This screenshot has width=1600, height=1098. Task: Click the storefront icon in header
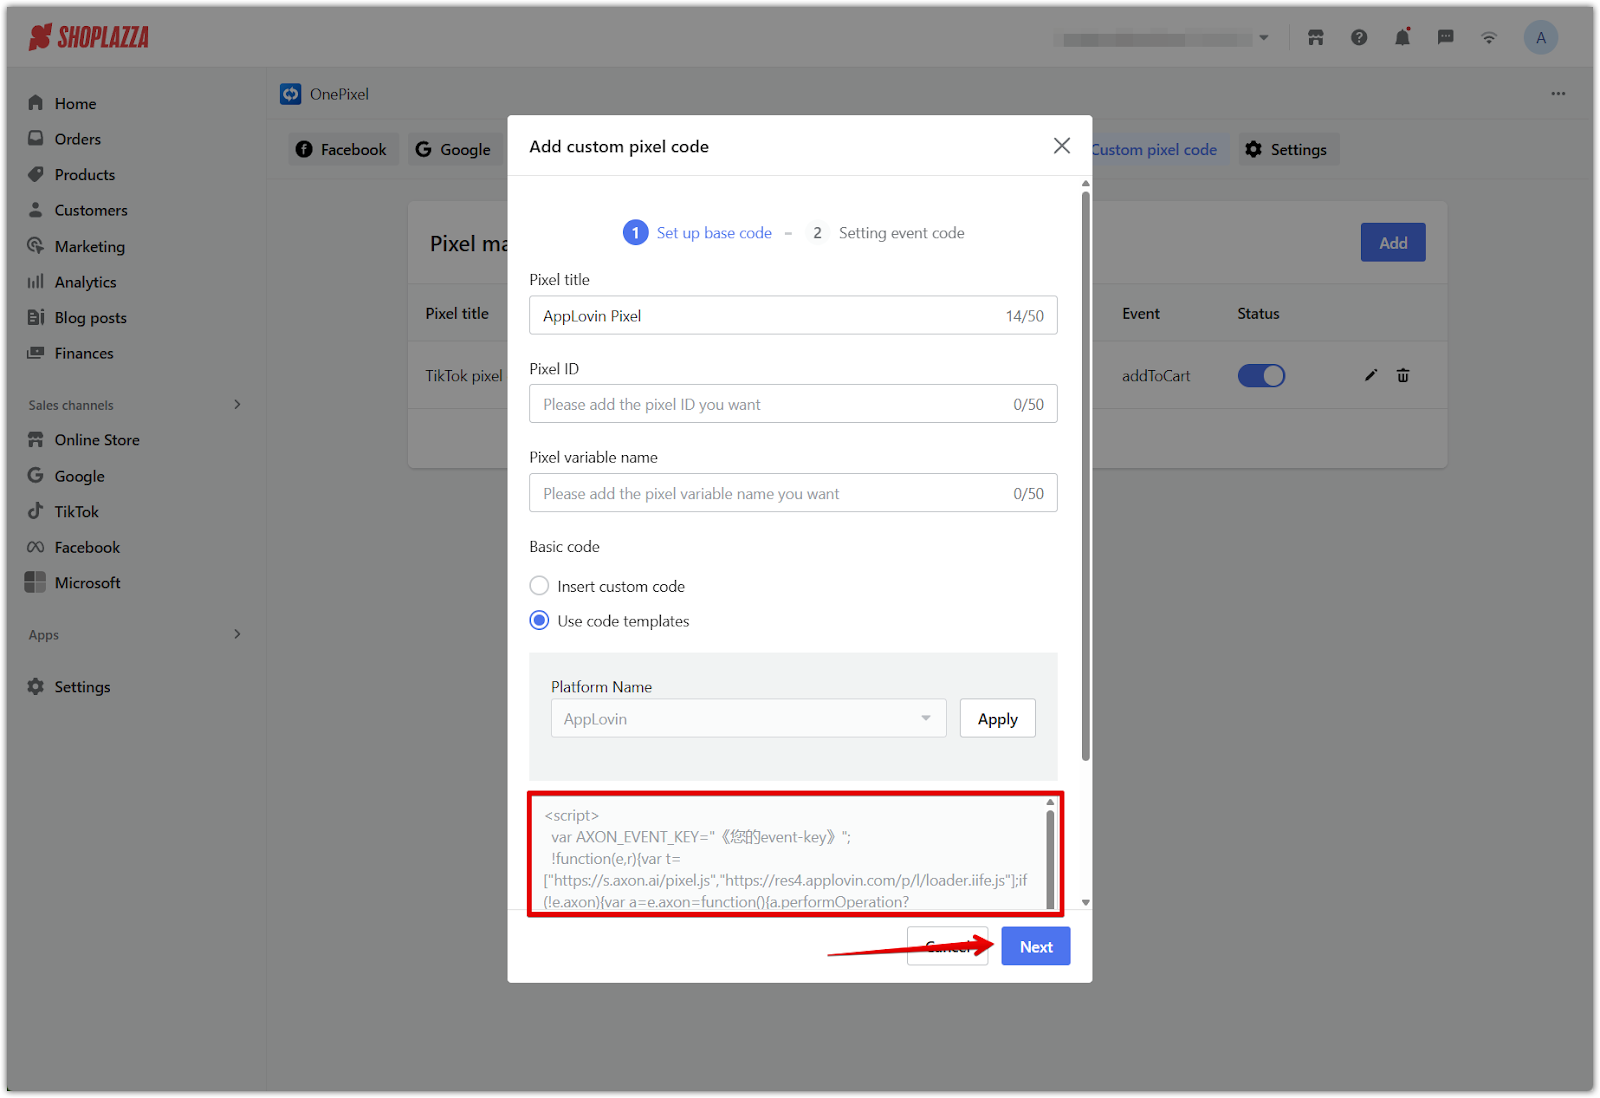[1316, 38]
